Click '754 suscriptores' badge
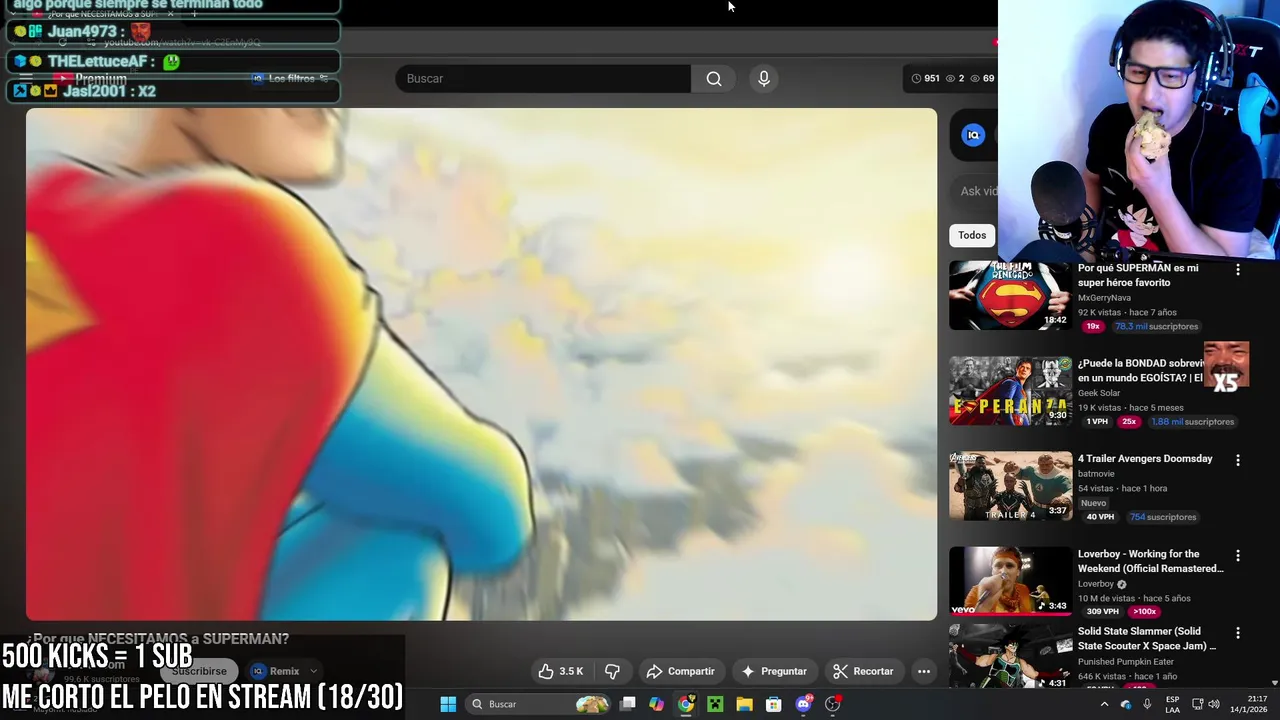This screenshot has height=720, width=1280. click(1162, 517)
